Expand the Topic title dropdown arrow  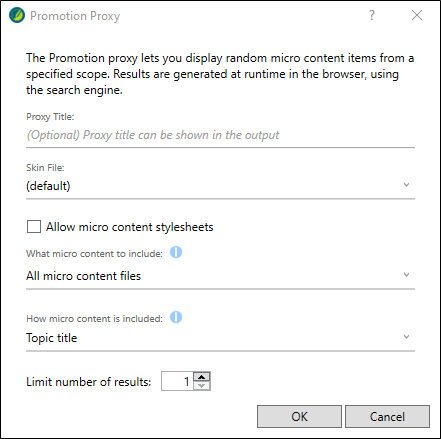406,337
